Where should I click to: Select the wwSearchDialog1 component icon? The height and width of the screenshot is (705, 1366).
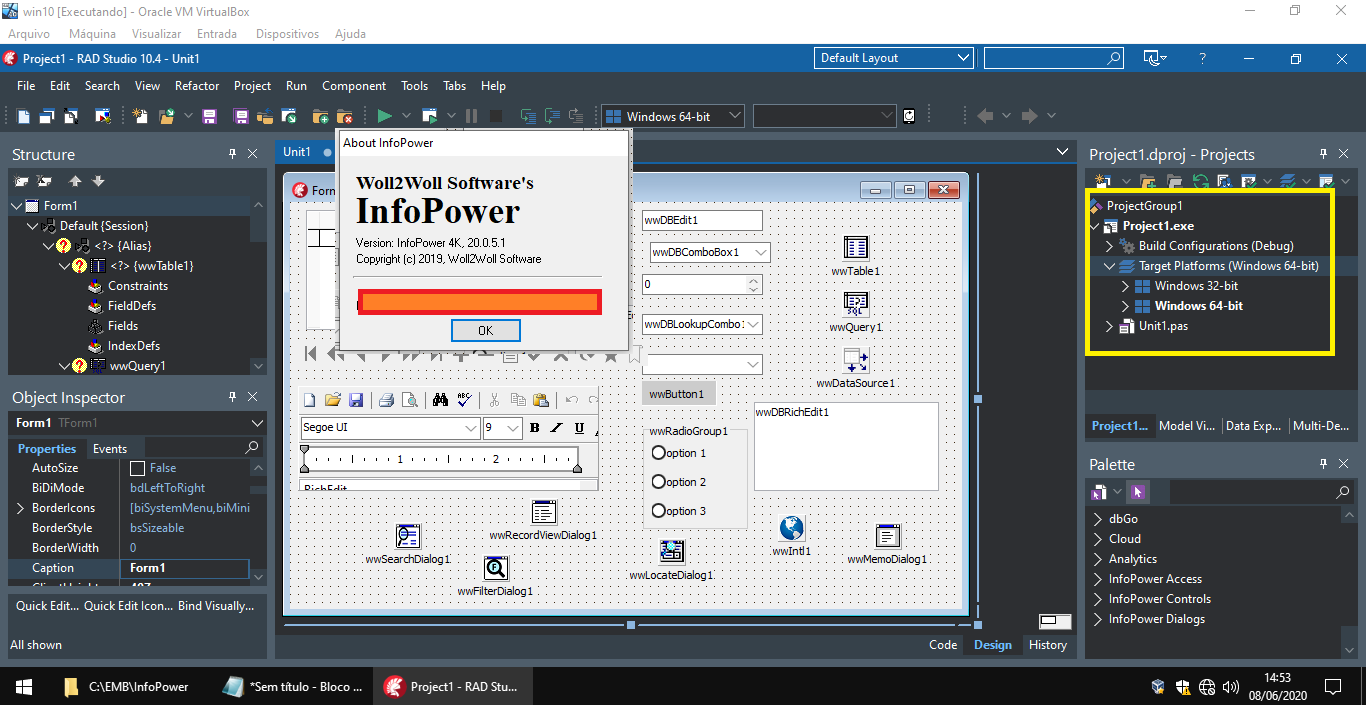[407, 535]
